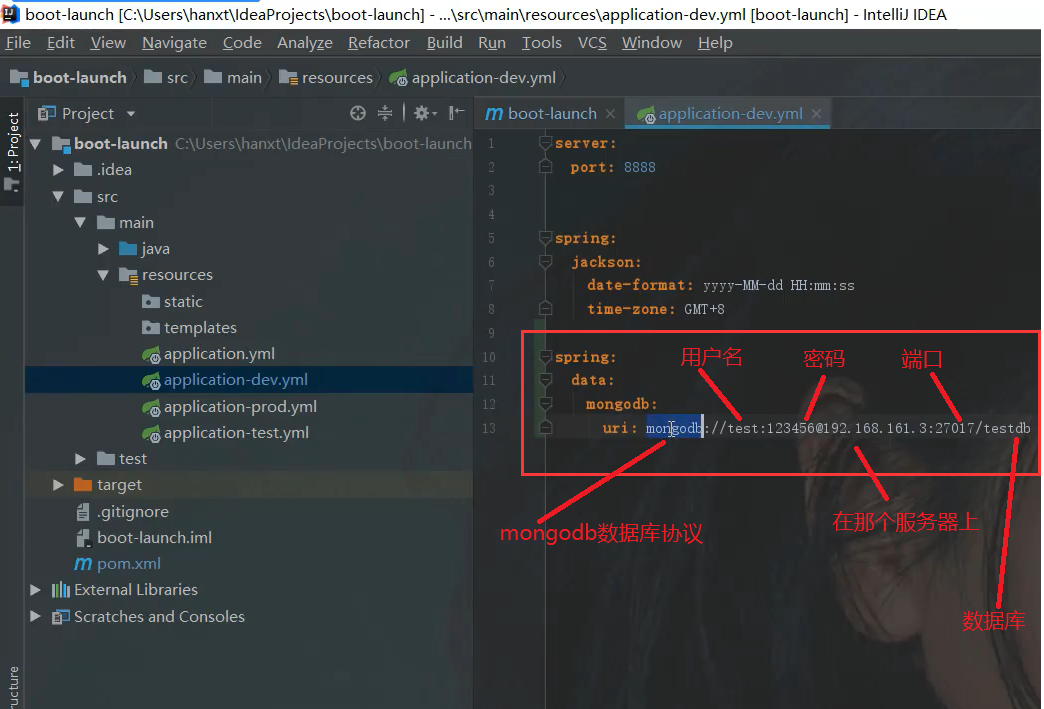Click the application.yml Spring file icon

[x=151, y=354]
